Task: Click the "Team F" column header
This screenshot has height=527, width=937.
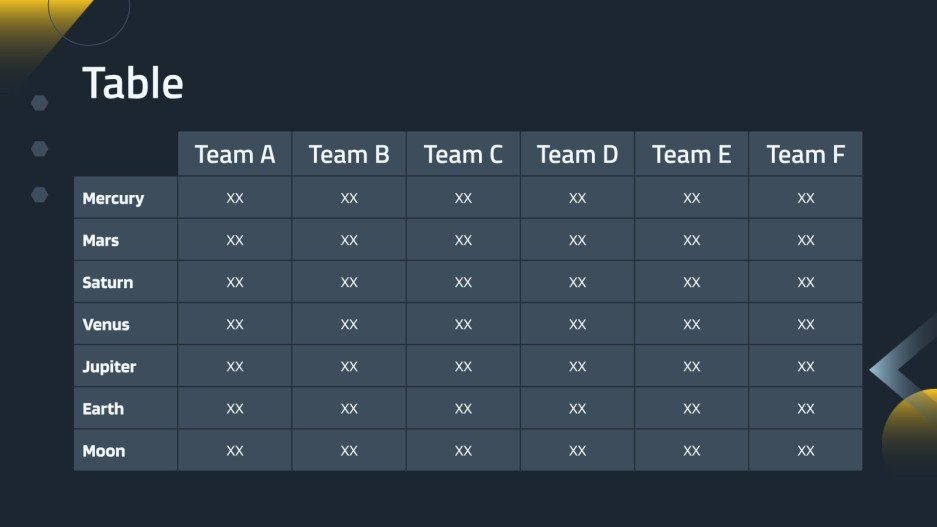Action: [x=805, y=154]
